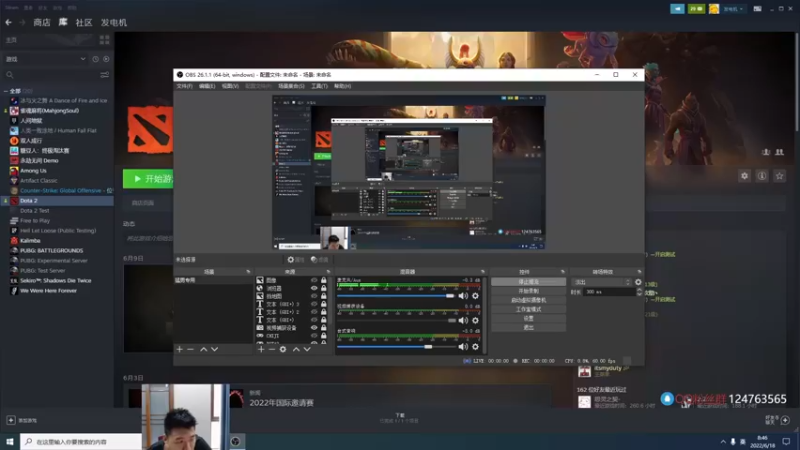The image size is (800, 450).
Task: Add a new source with plus icon
Action: tap(261, 349)
